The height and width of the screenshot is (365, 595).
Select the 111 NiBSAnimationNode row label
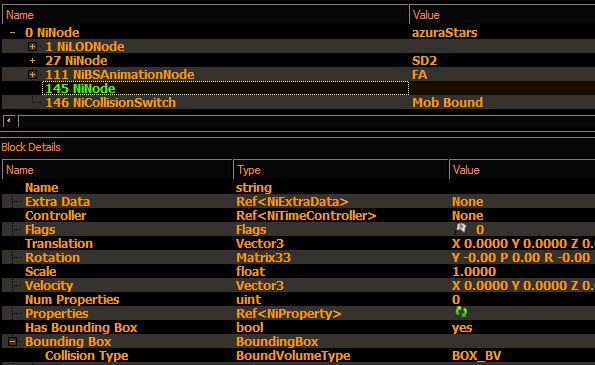click(x=120, y=75)
